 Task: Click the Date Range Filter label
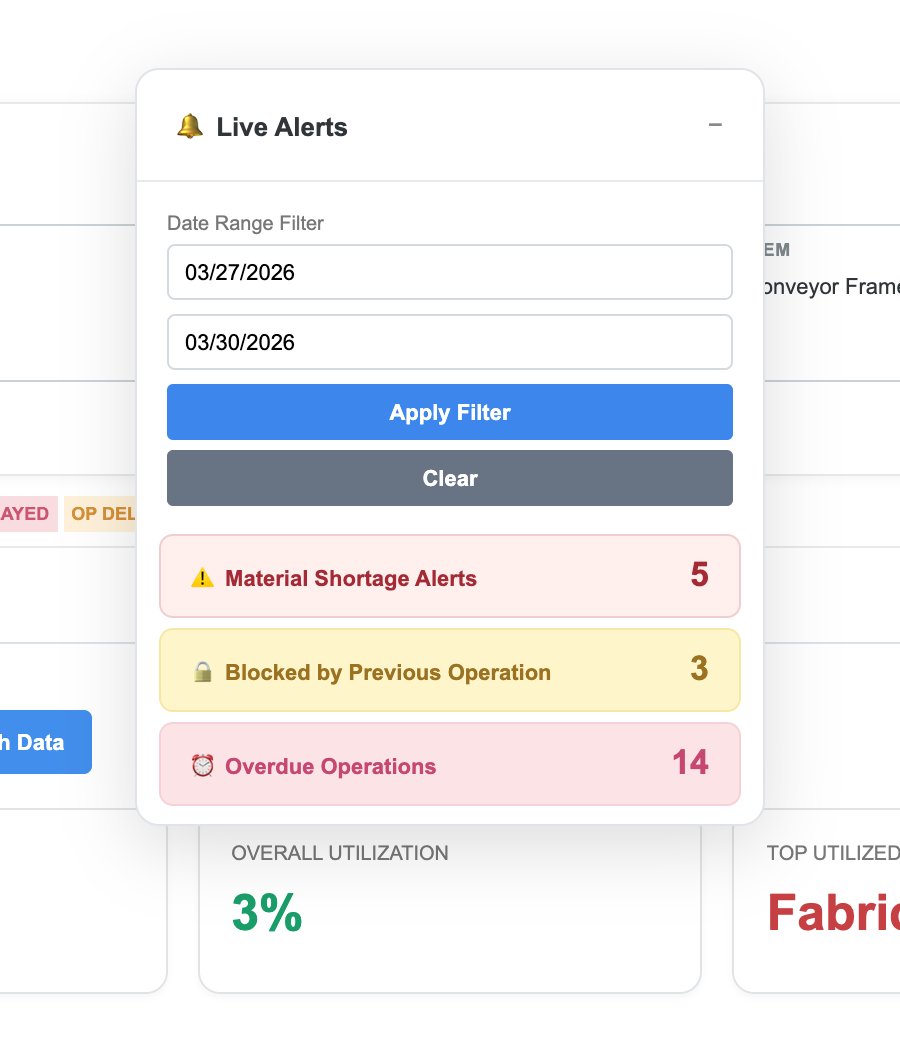pos(245,224)
